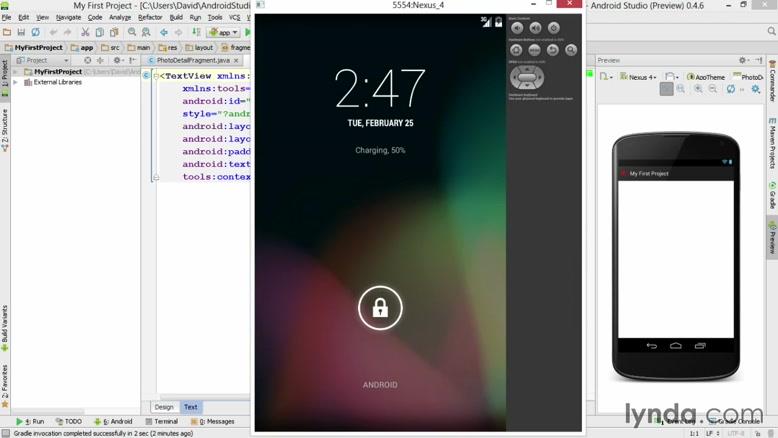The height and width of the screenshot is (438, 778).
Task: Expand the External Libraries node
Action: [15, 82]
